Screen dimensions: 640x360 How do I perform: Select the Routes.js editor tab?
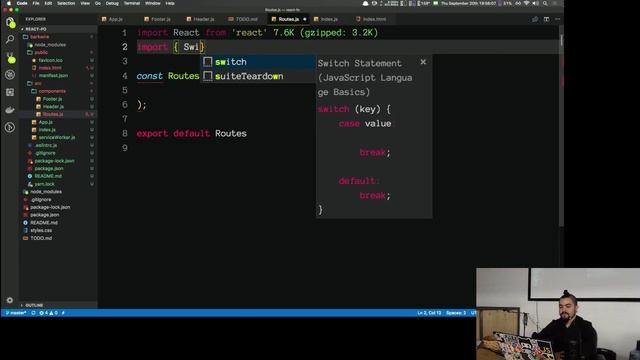click(x=288, y=19)
